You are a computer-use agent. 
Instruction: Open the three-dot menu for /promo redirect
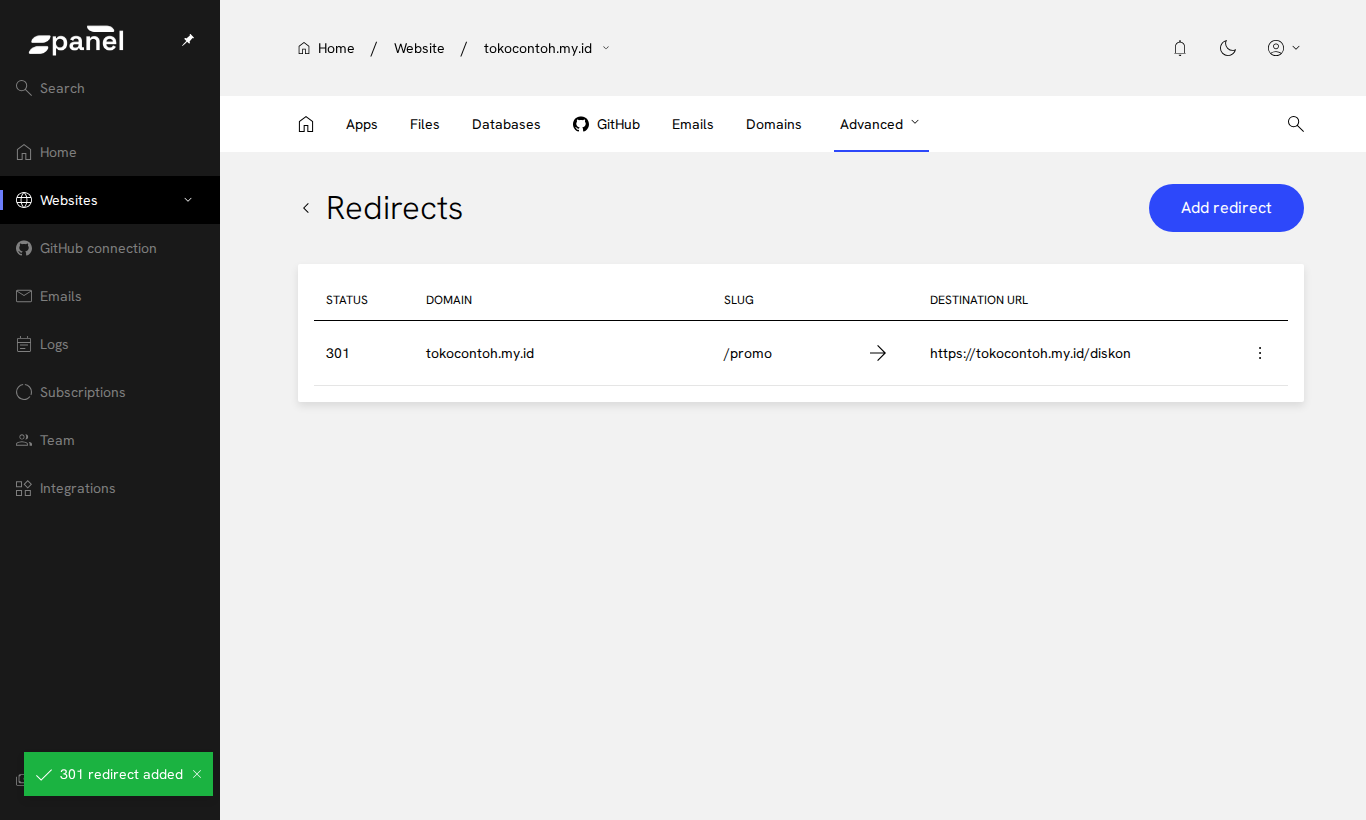pyautogui.click(x=1260, y=353)
